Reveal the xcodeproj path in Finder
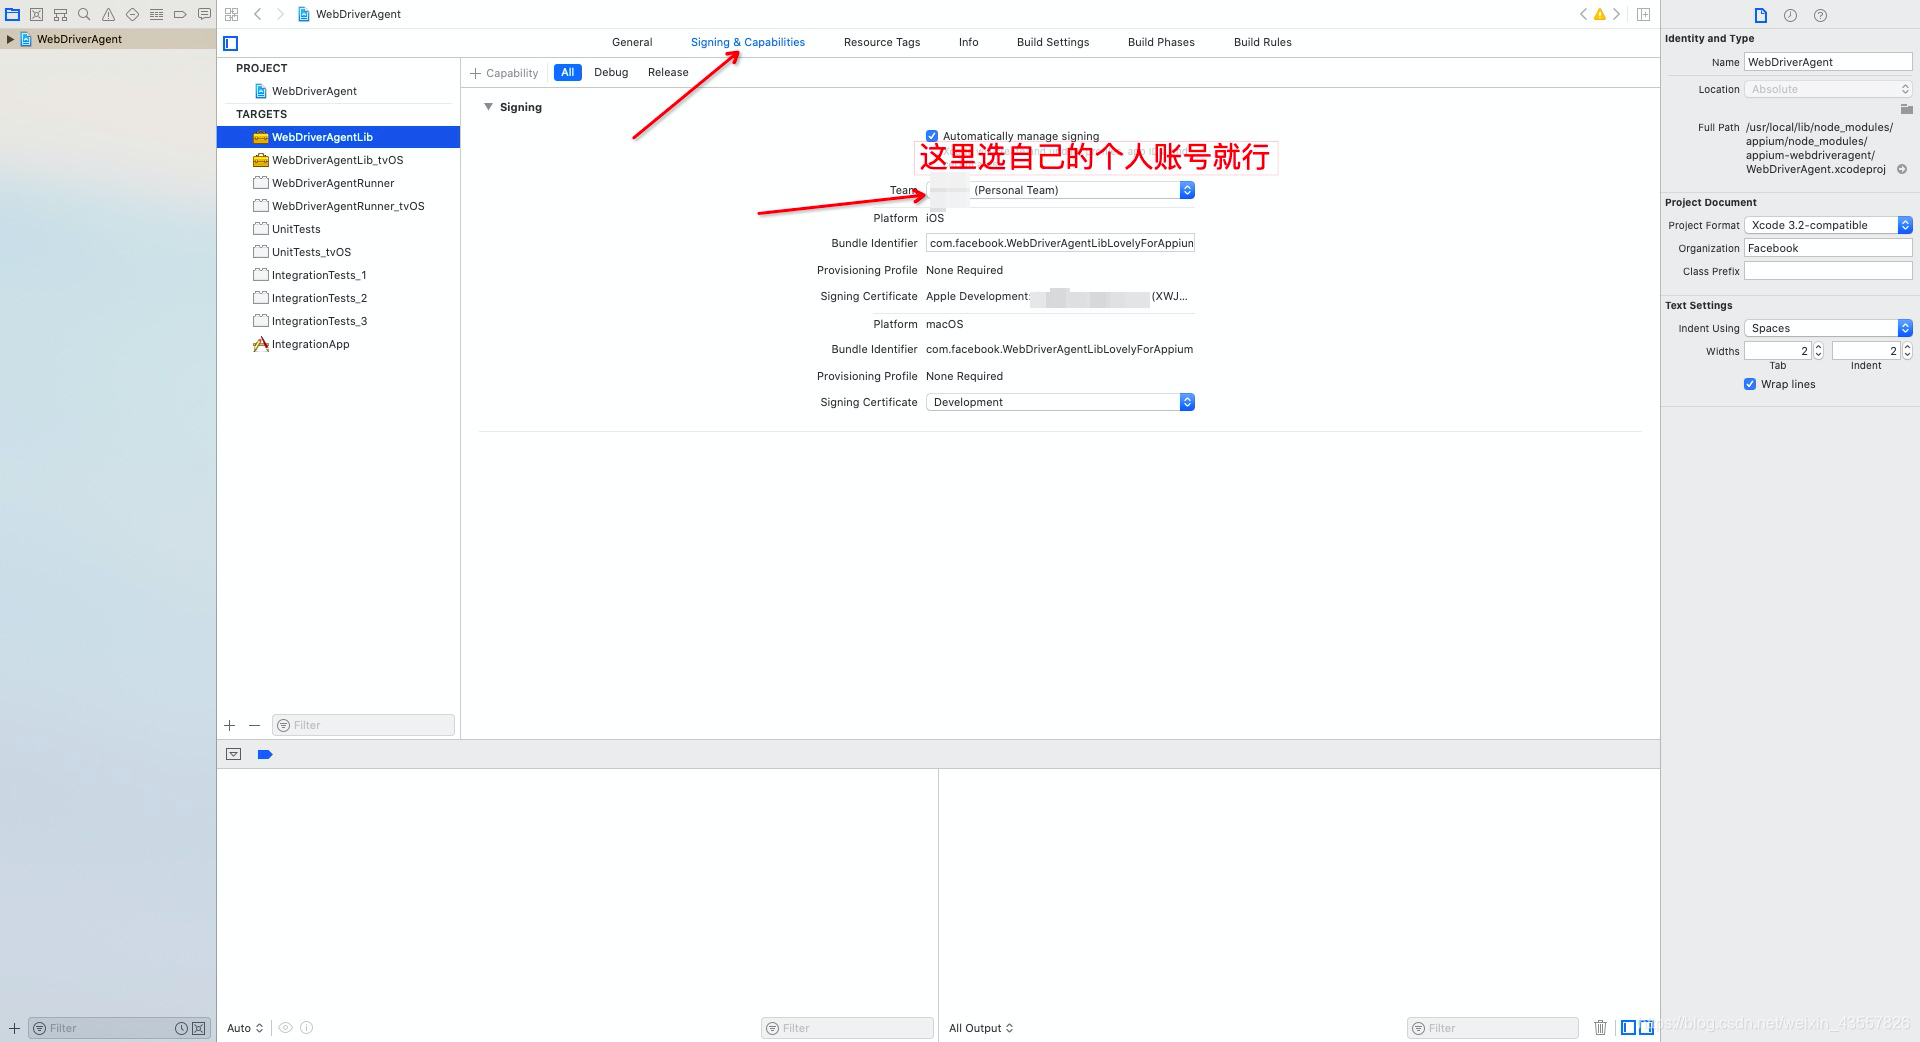This screenshot has height=1042, width=1920. click(x=1902, y=169)
